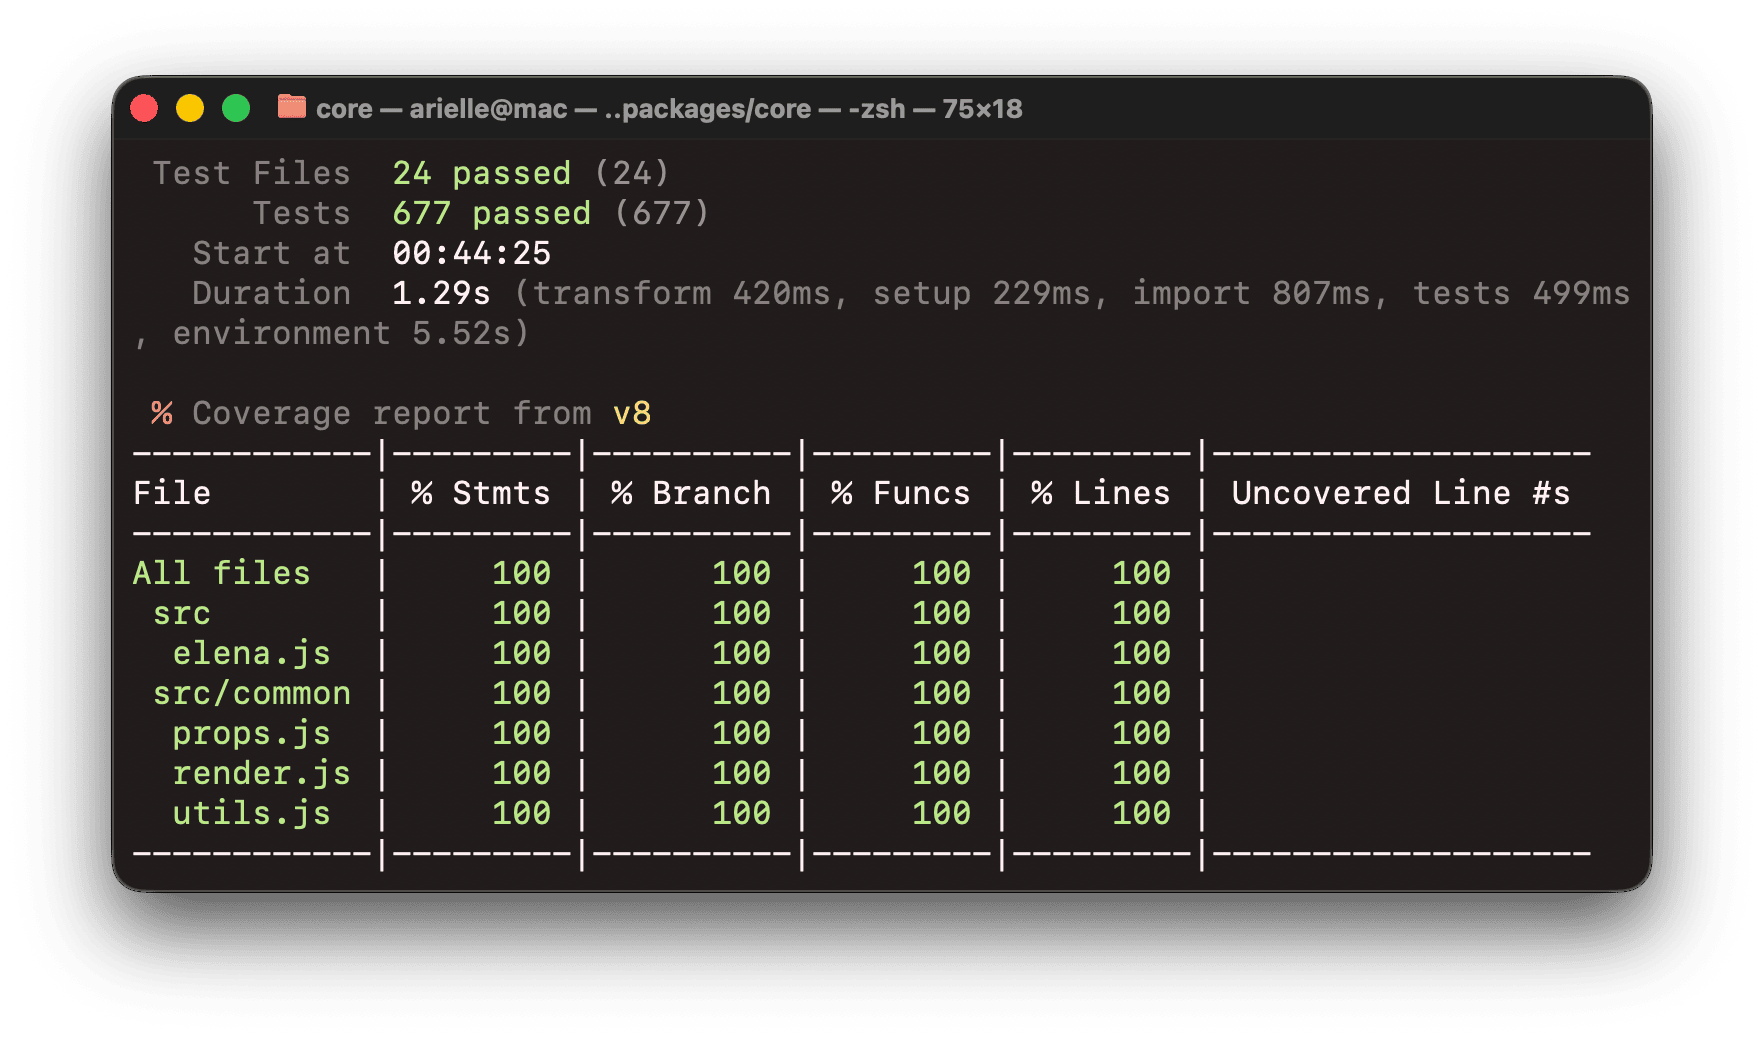Select the elena.js row file name
The width and height of the screenshot is (1764, 1040).
[x=251, y=653]
